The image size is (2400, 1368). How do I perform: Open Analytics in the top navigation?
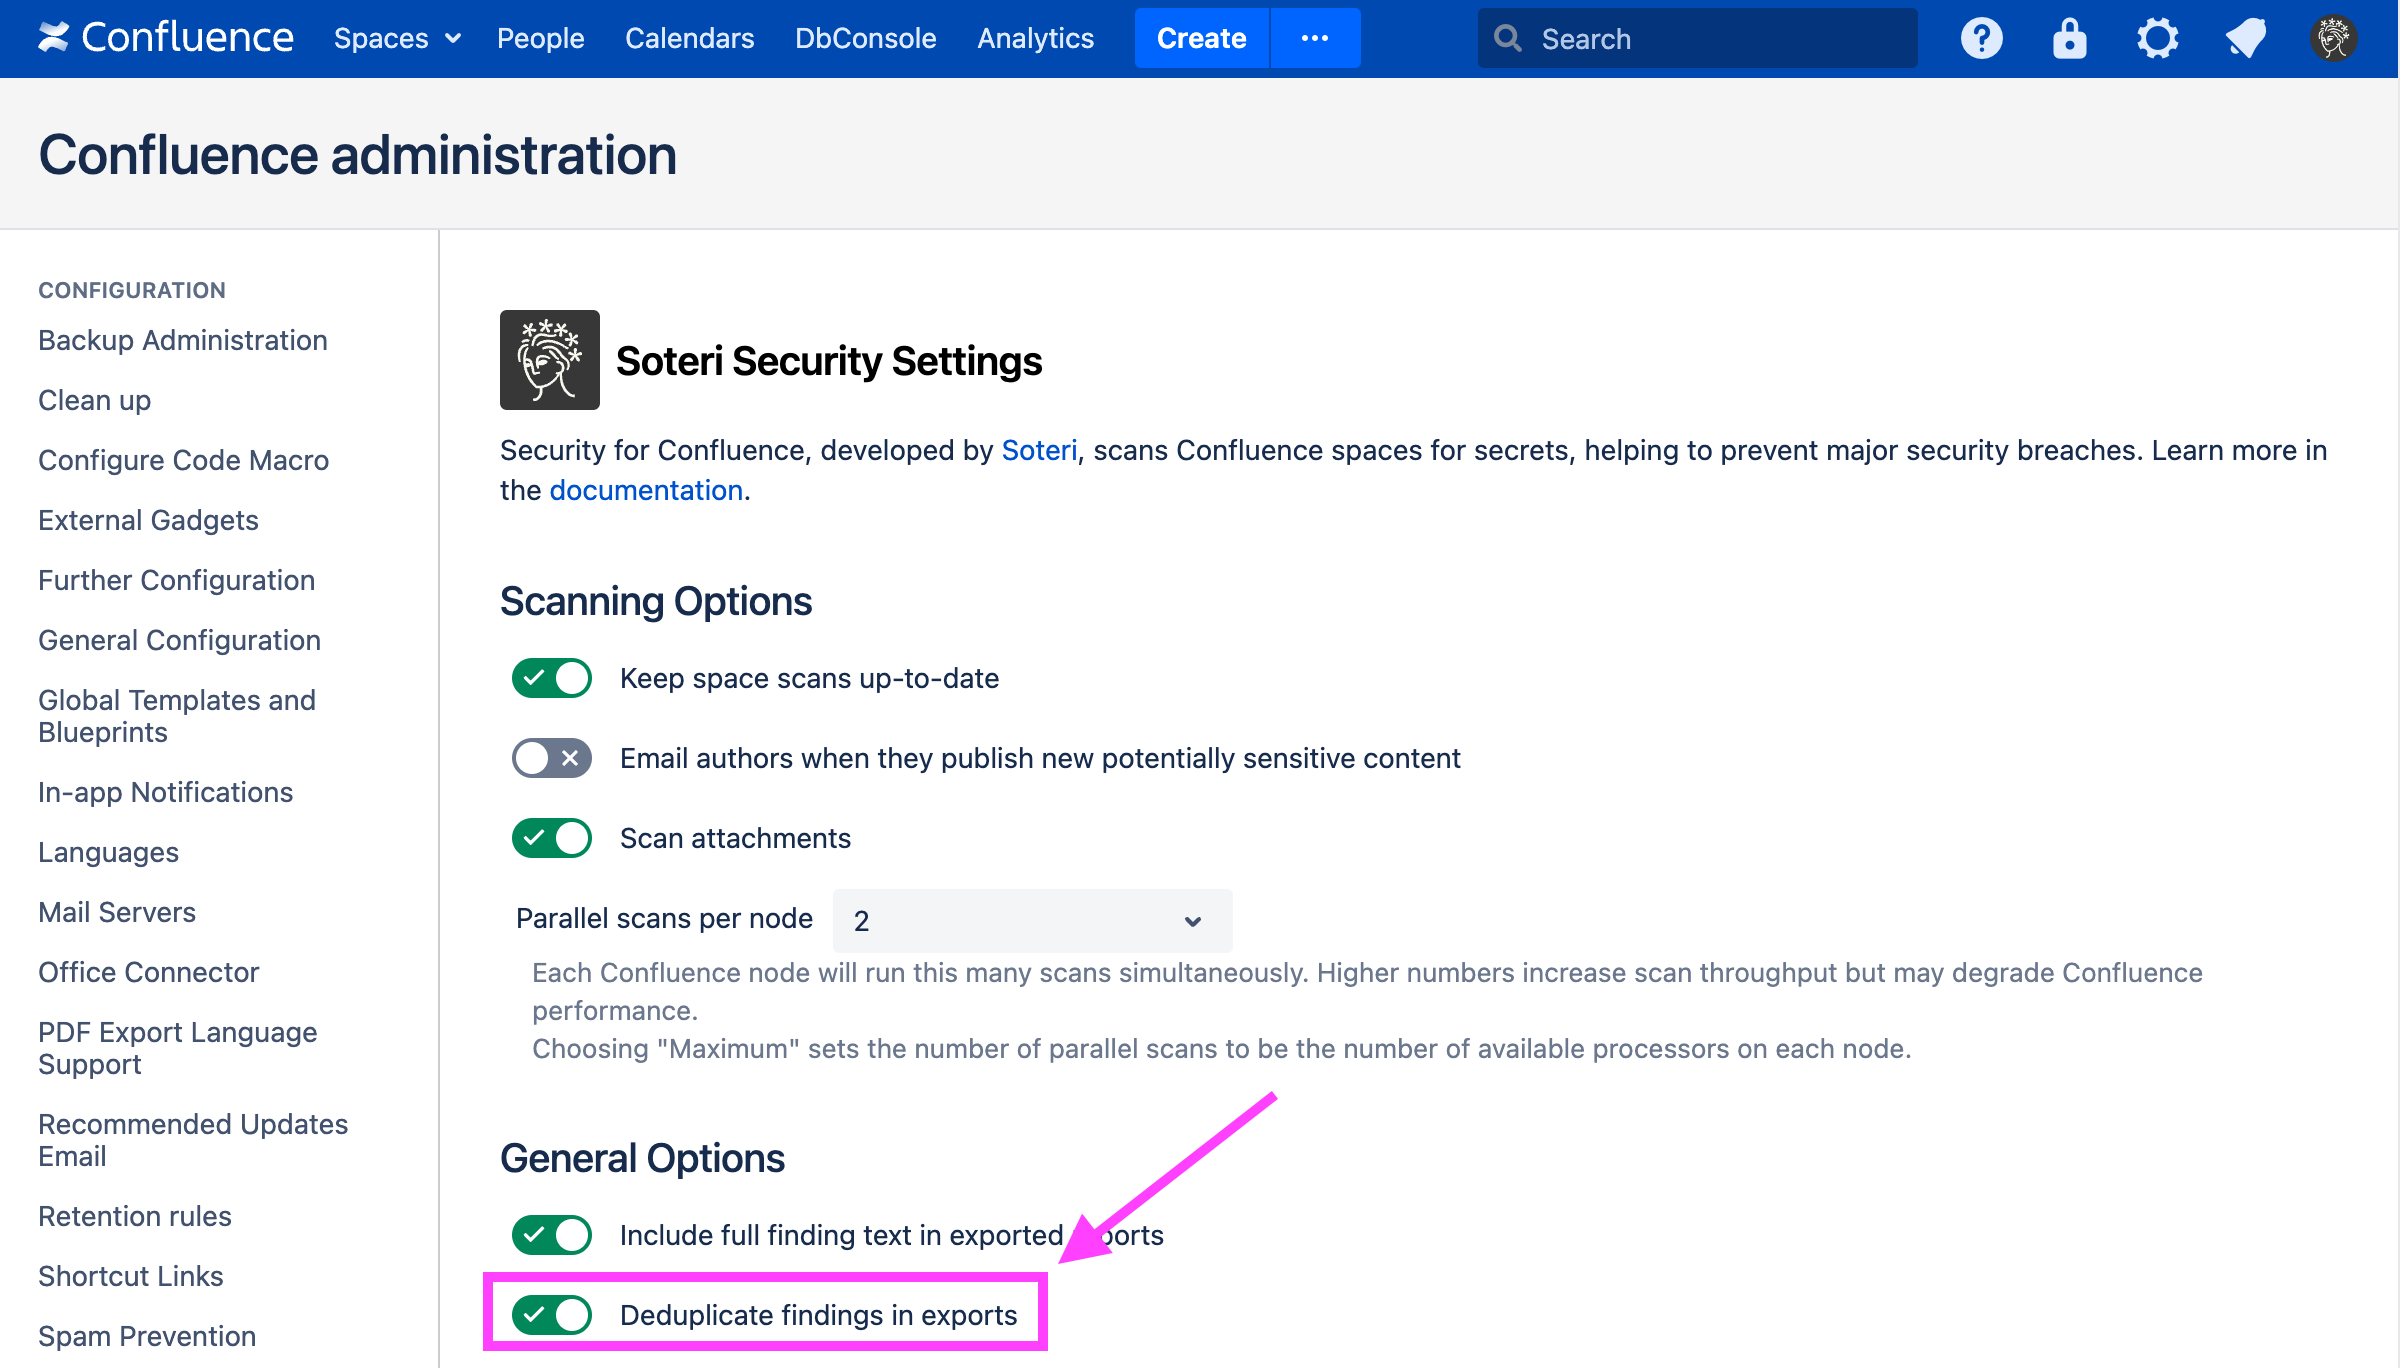(1035, 38)
